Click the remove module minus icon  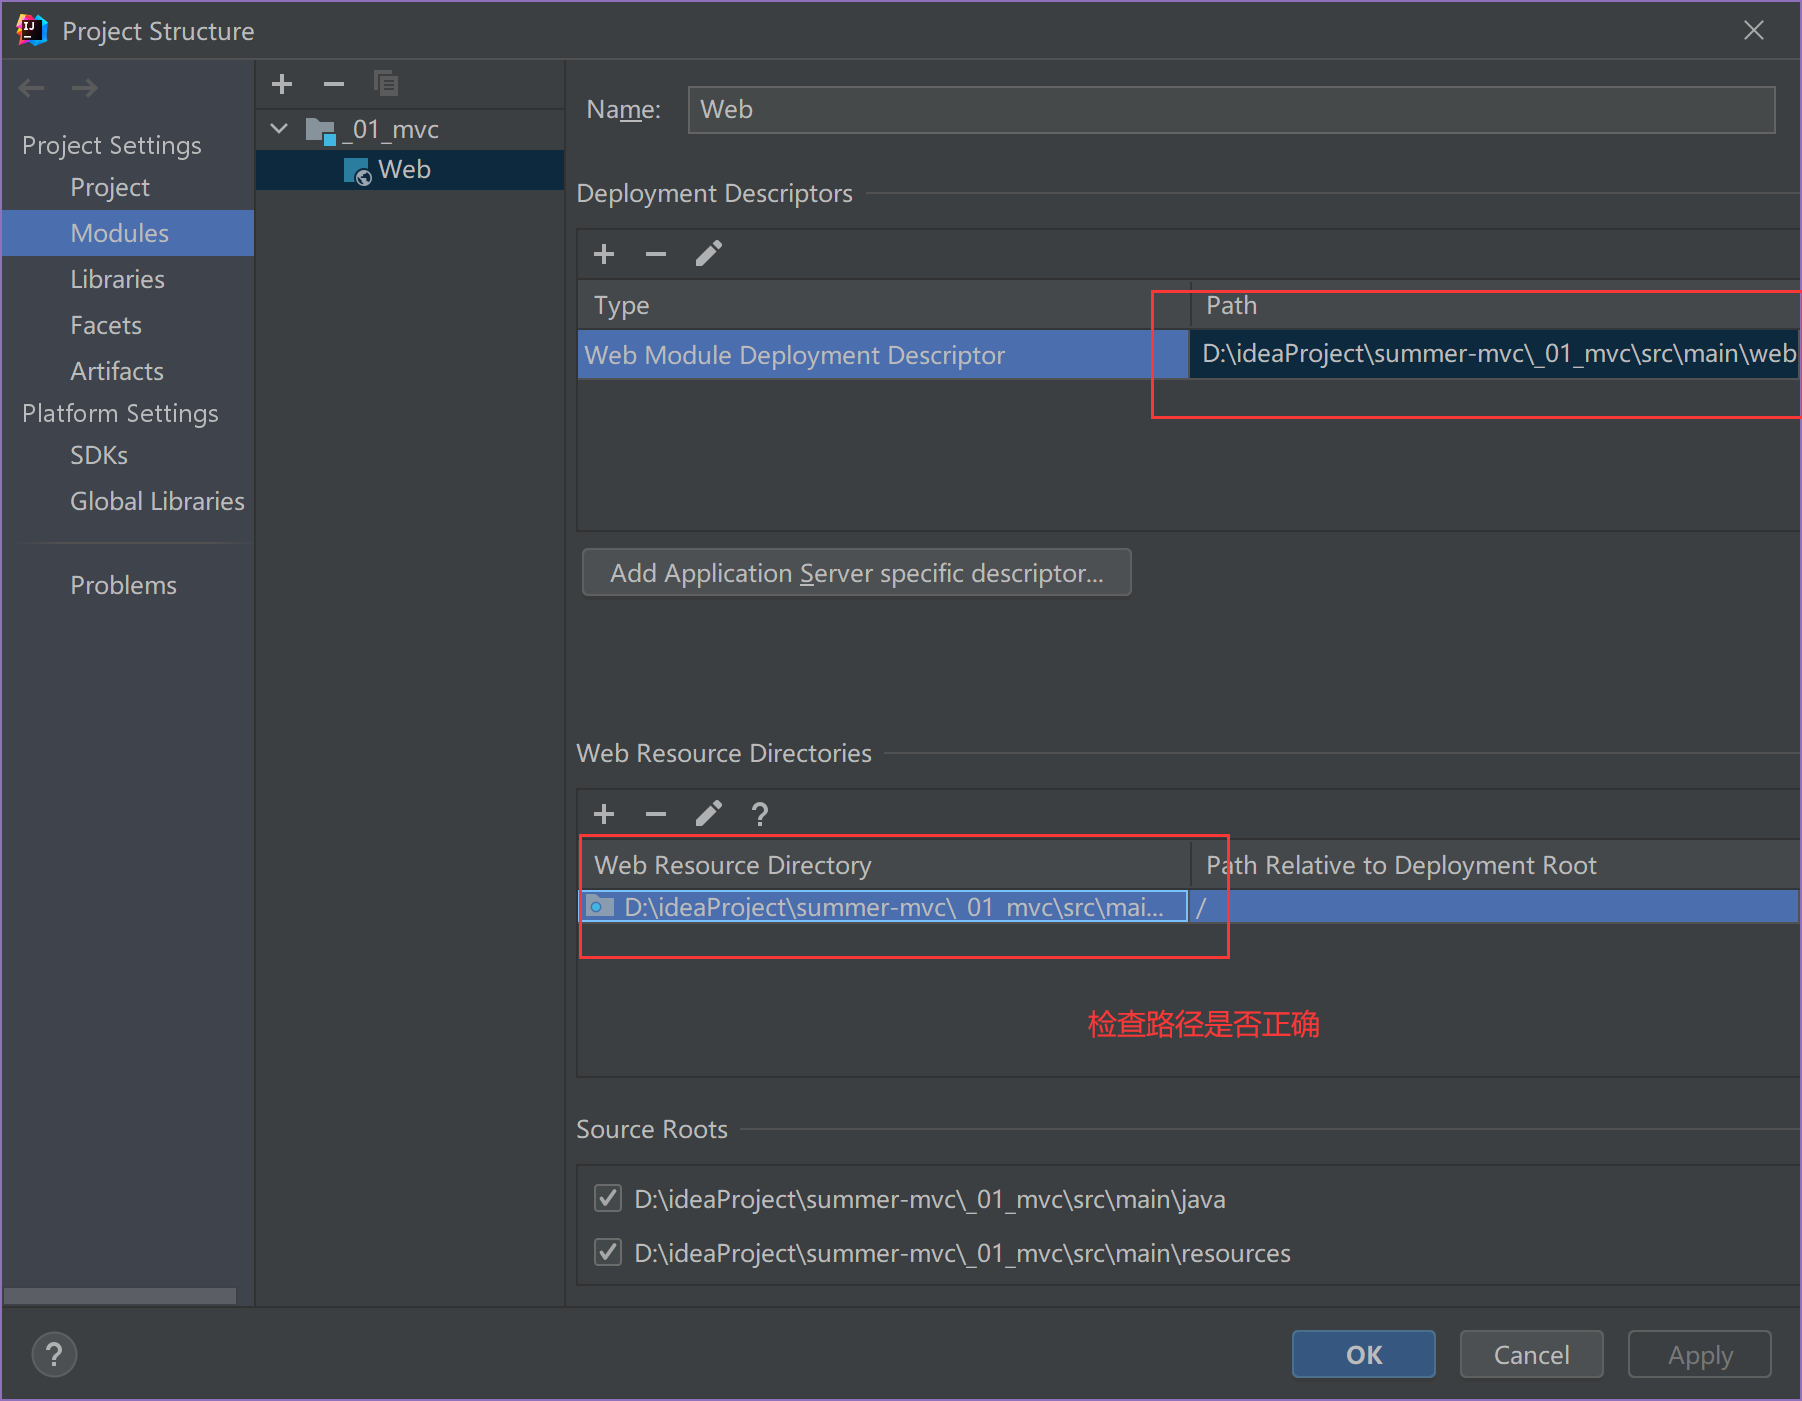point(334,84)
